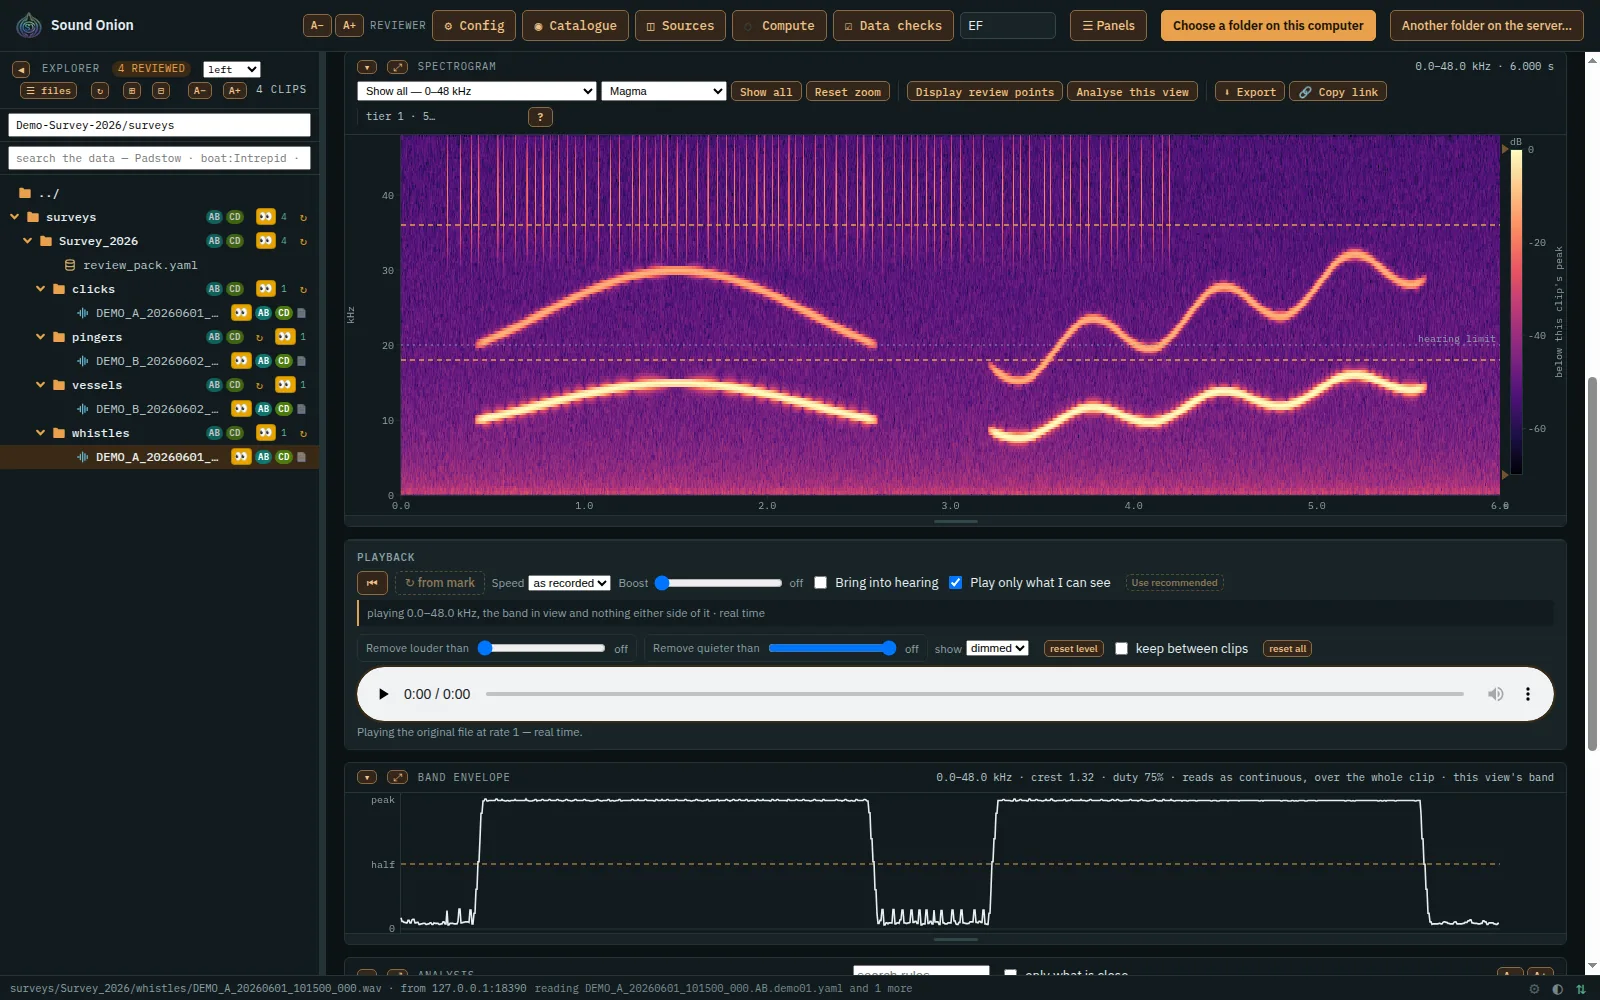This screenshot has height=1000, width=1600.
Task: Click the CD badge on clicks folder row
Action: [235, 289]
